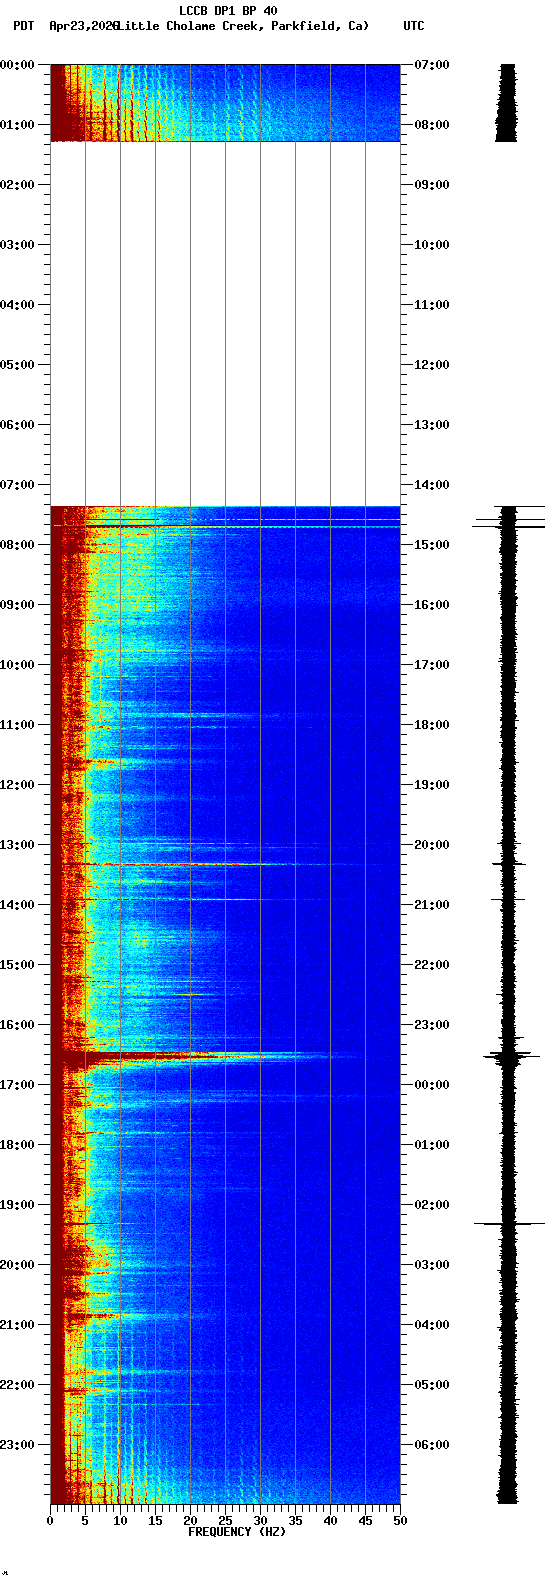Click the UTC time label '04:00'

click(432, 1325)
